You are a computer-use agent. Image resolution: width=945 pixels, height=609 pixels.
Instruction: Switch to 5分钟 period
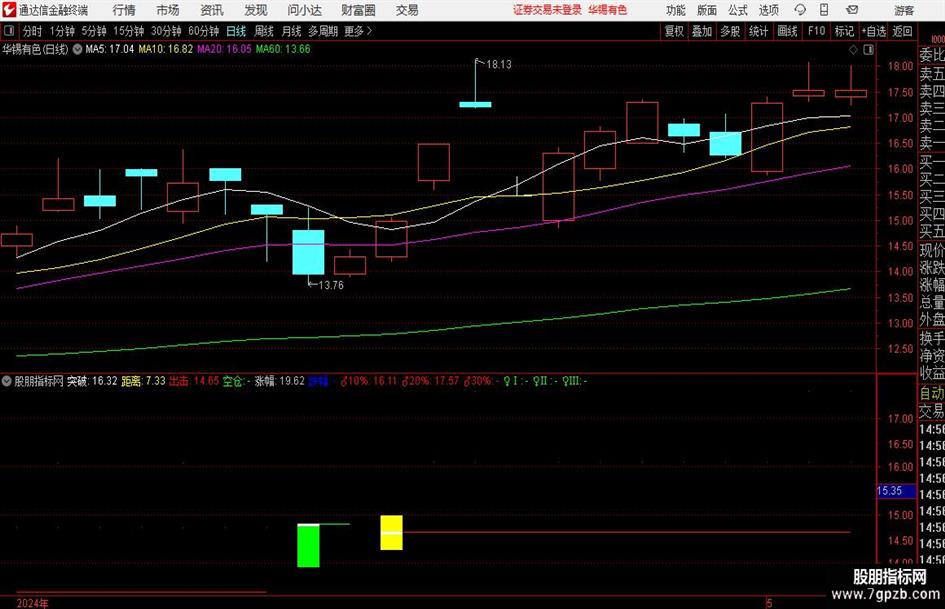pos(93,31)
